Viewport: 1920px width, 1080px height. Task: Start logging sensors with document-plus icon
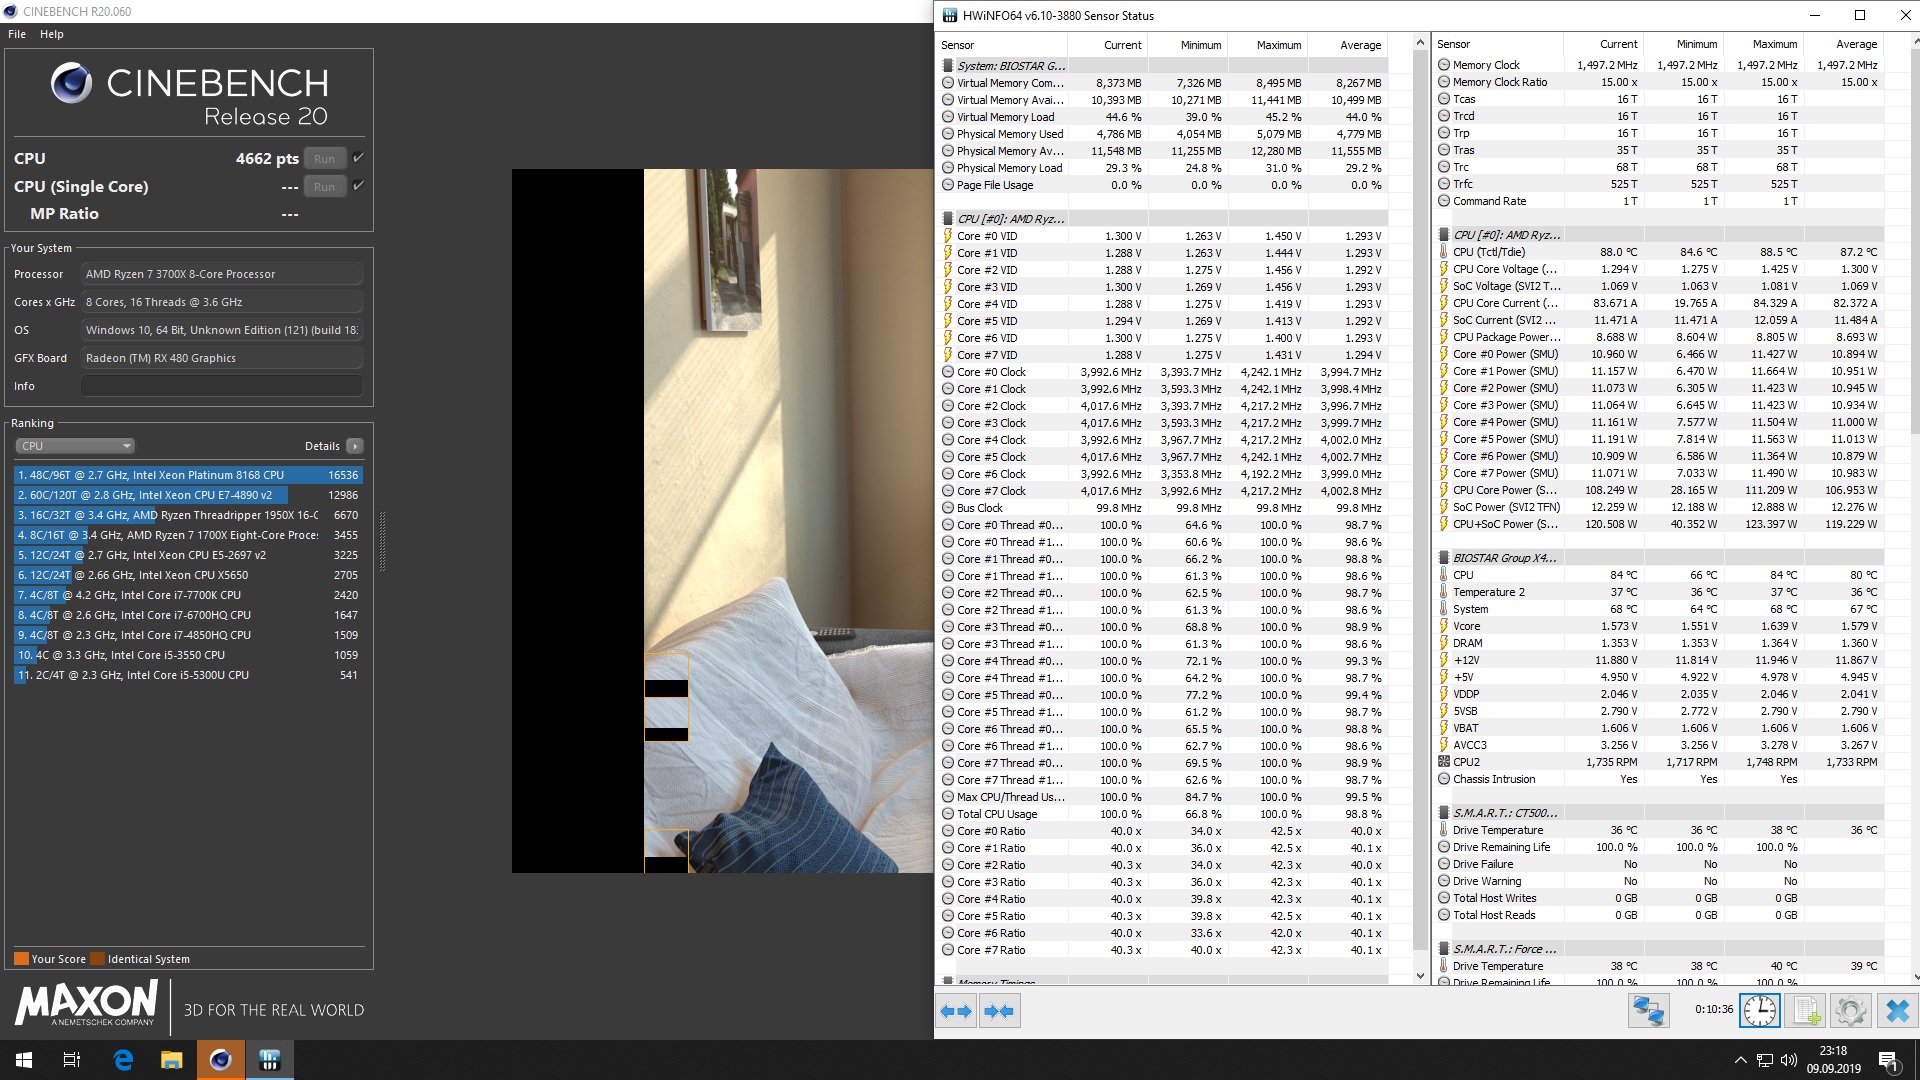click(1806, 1011)
